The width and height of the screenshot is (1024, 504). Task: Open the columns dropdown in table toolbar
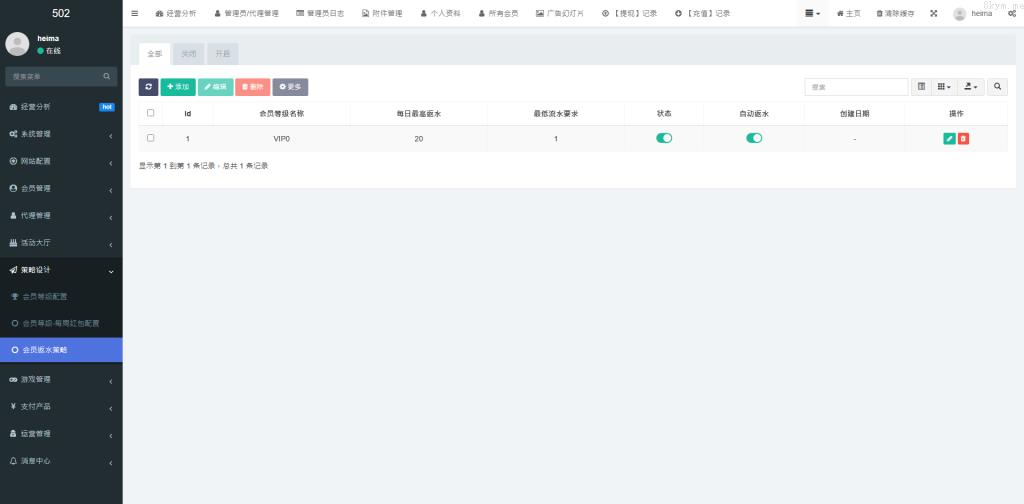click(x=944, y=87)
